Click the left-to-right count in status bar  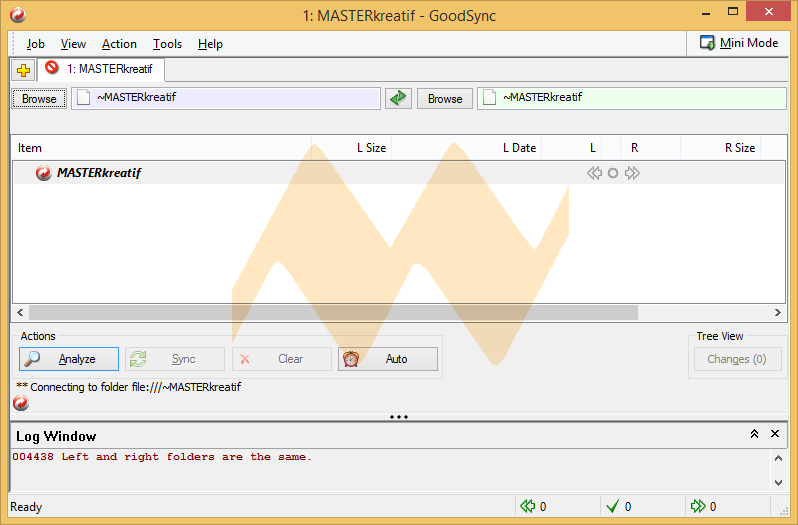click(x=704, y=506)
